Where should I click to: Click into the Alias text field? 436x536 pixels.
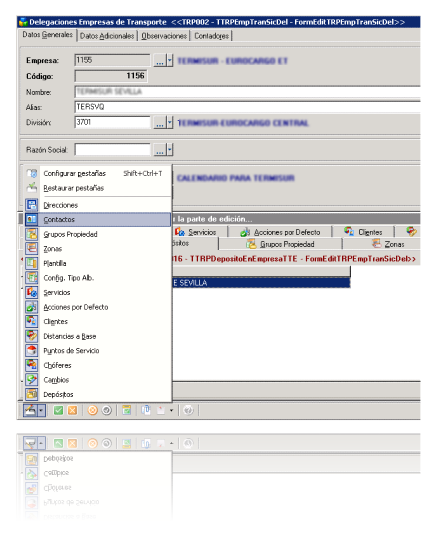pos(247,107)
